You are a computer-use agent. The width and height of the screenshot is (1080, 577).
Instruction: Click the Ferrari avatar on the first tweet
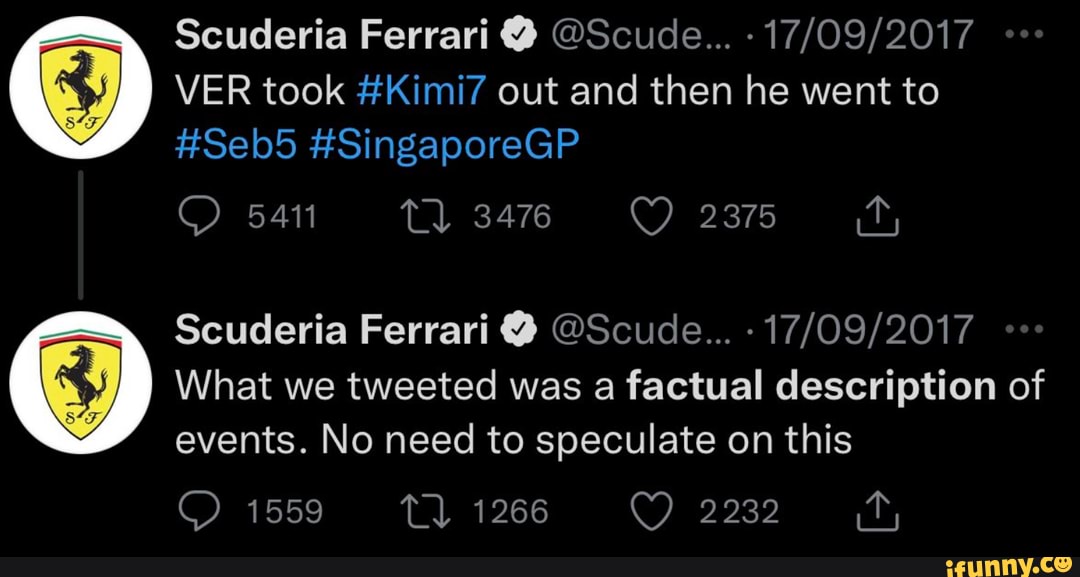click(x=80, y=87)
